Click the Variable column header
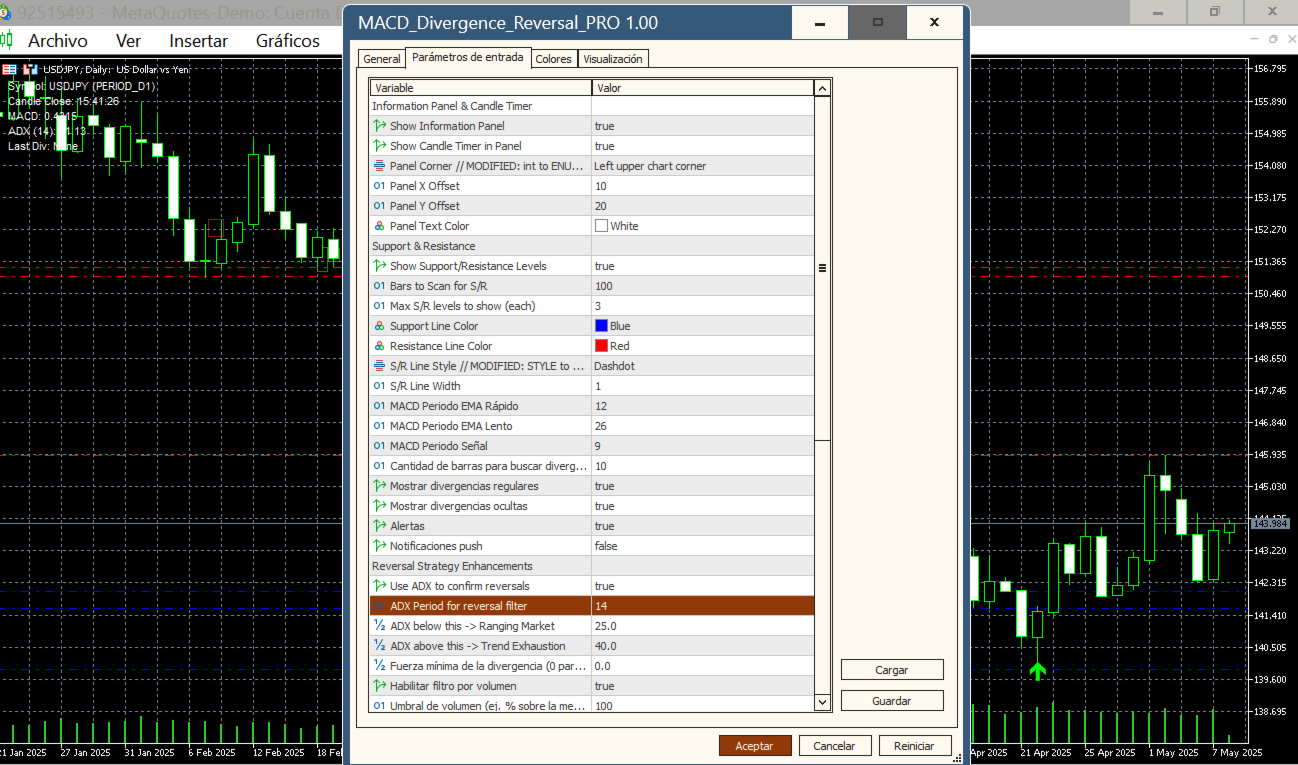Image resolution: width=1298 pixels, height=765 pixels. [481, 88]
